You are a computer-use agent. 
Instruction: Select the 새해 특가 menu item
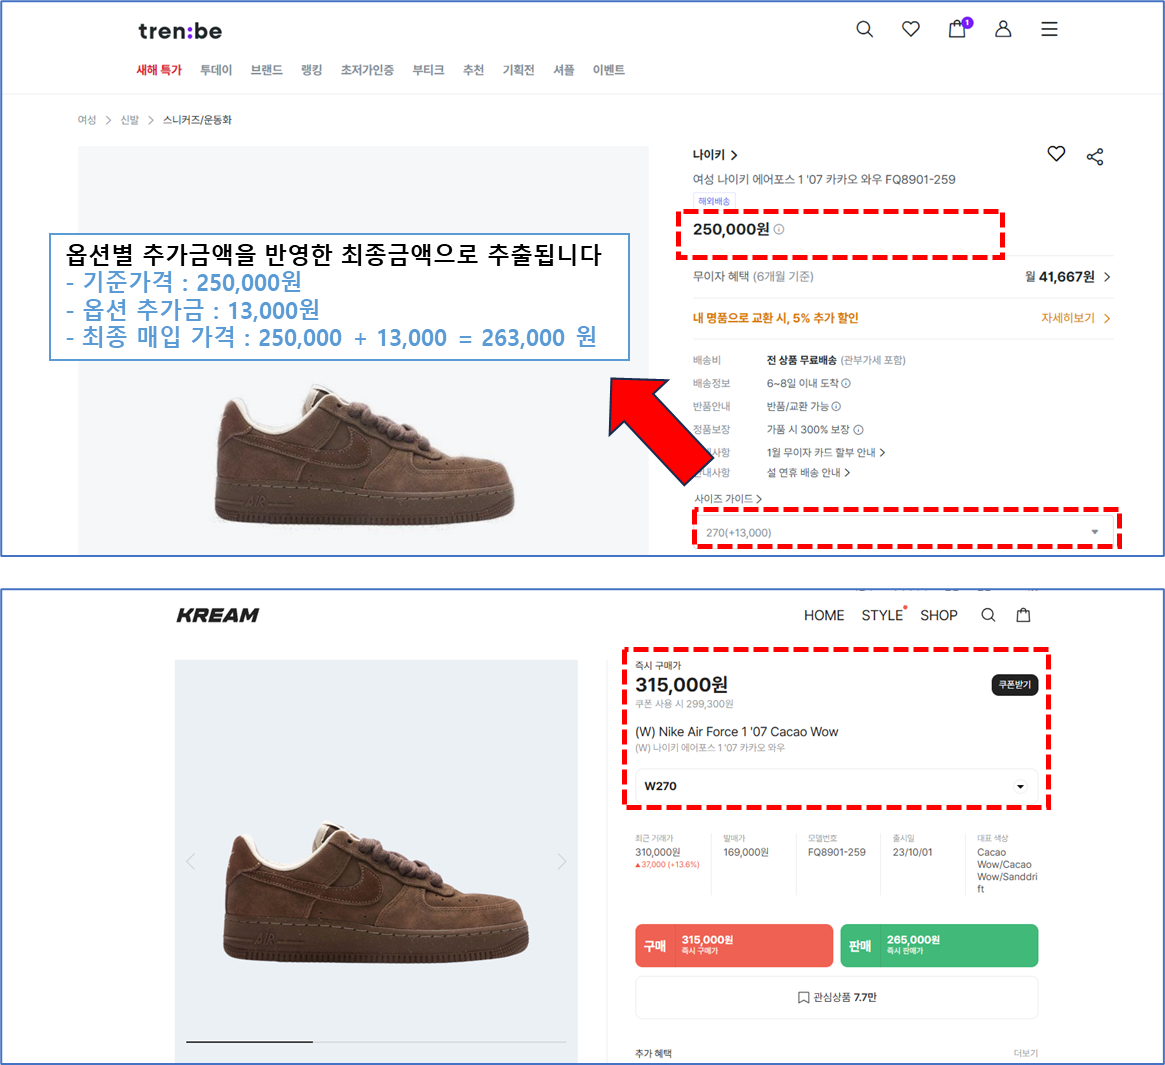(x=159, y=70)
